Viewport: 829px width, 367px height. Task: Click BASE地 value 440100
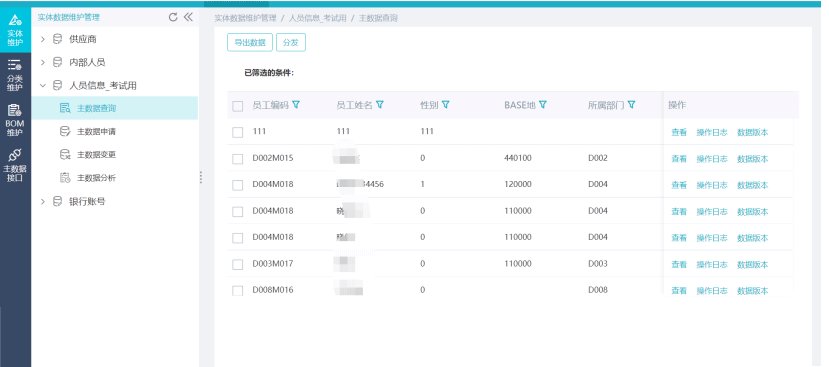(x=518, y=158)
